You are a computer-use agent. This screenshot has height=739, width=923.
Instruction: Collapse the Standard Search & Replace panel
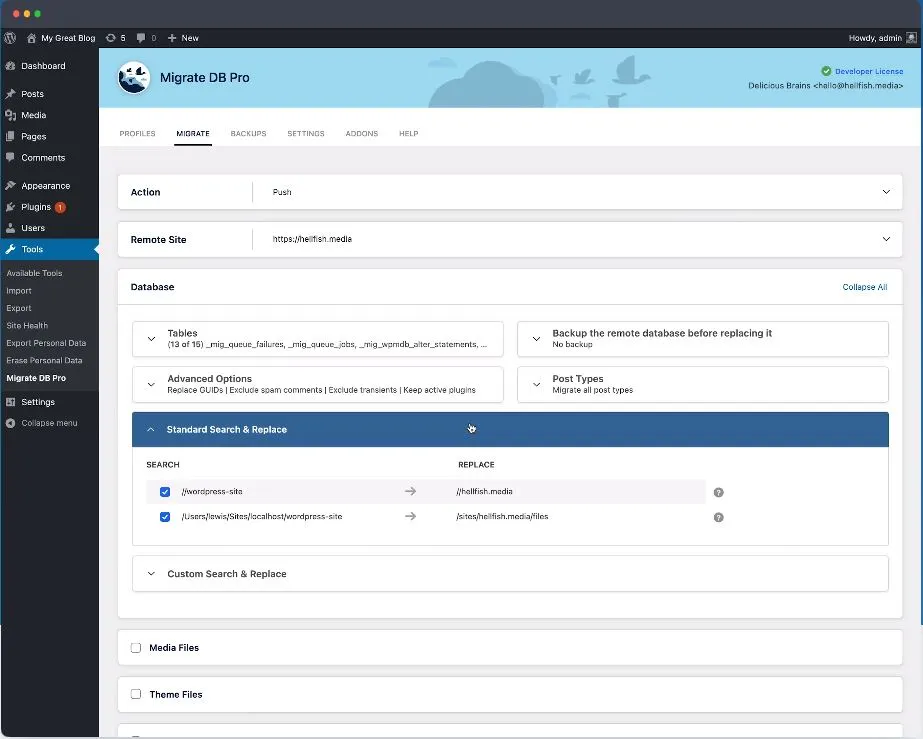151,428
